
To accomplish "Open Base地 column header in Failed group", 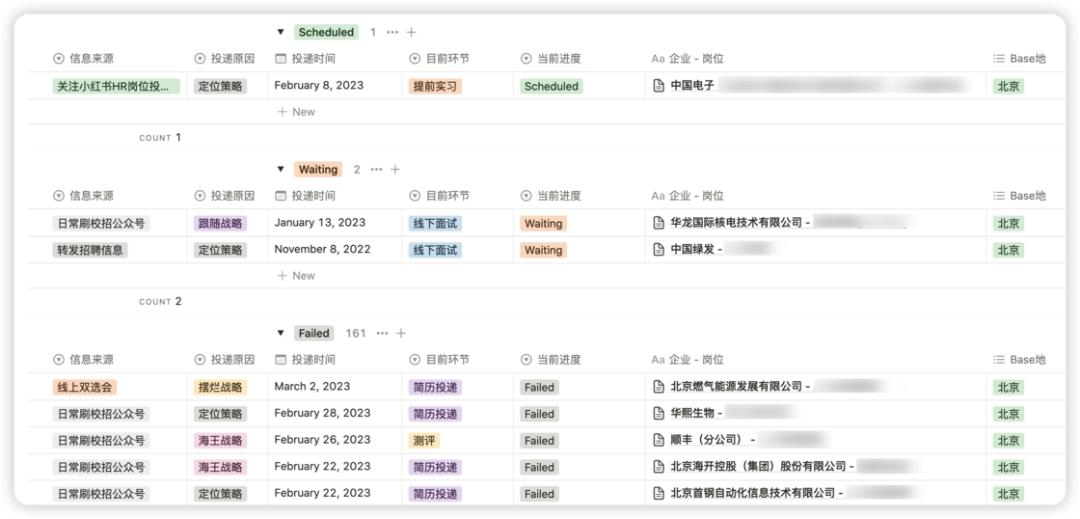I will pyautogui.click(x=1019, y=360).
